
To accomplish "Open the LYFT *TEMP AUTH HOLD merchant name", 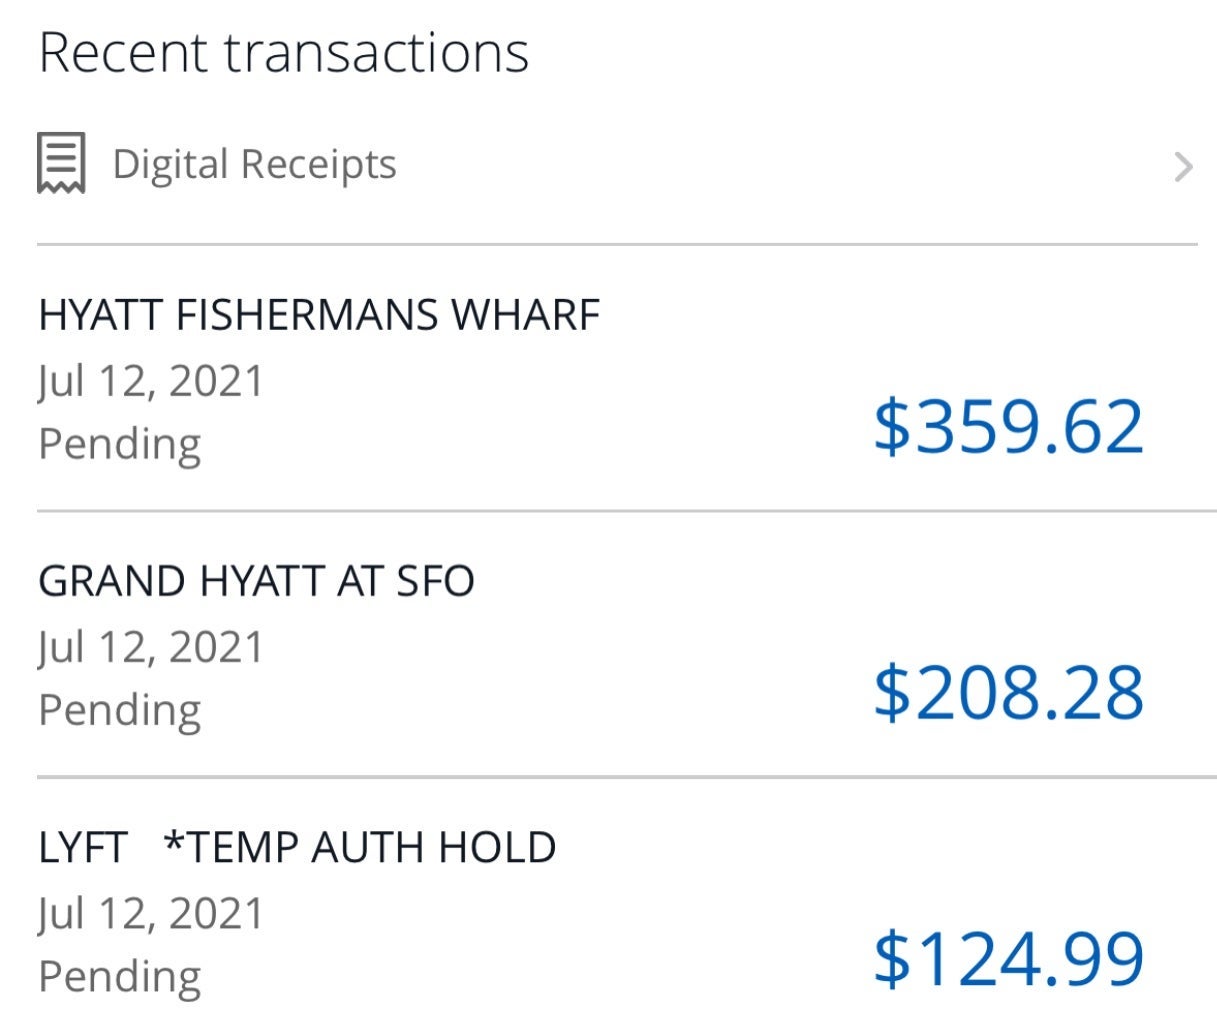I will (x=297, y=848).
